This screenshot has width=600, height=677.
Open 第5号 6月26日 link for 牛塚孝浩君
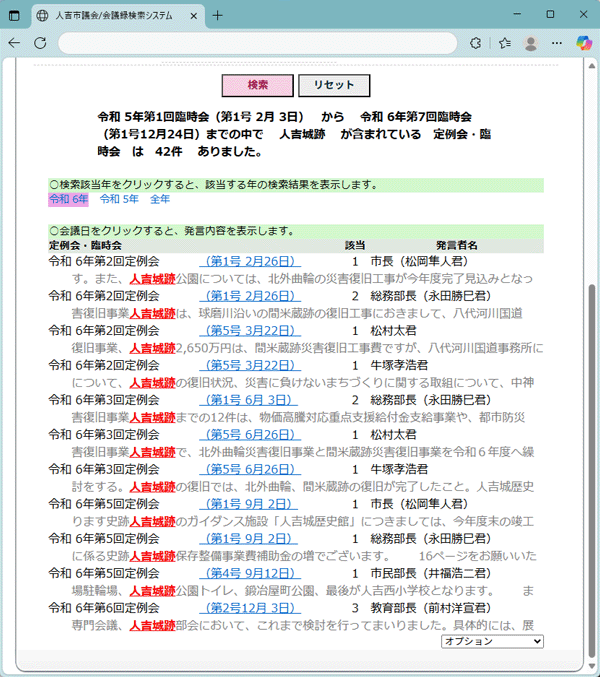tap(250, 469)
